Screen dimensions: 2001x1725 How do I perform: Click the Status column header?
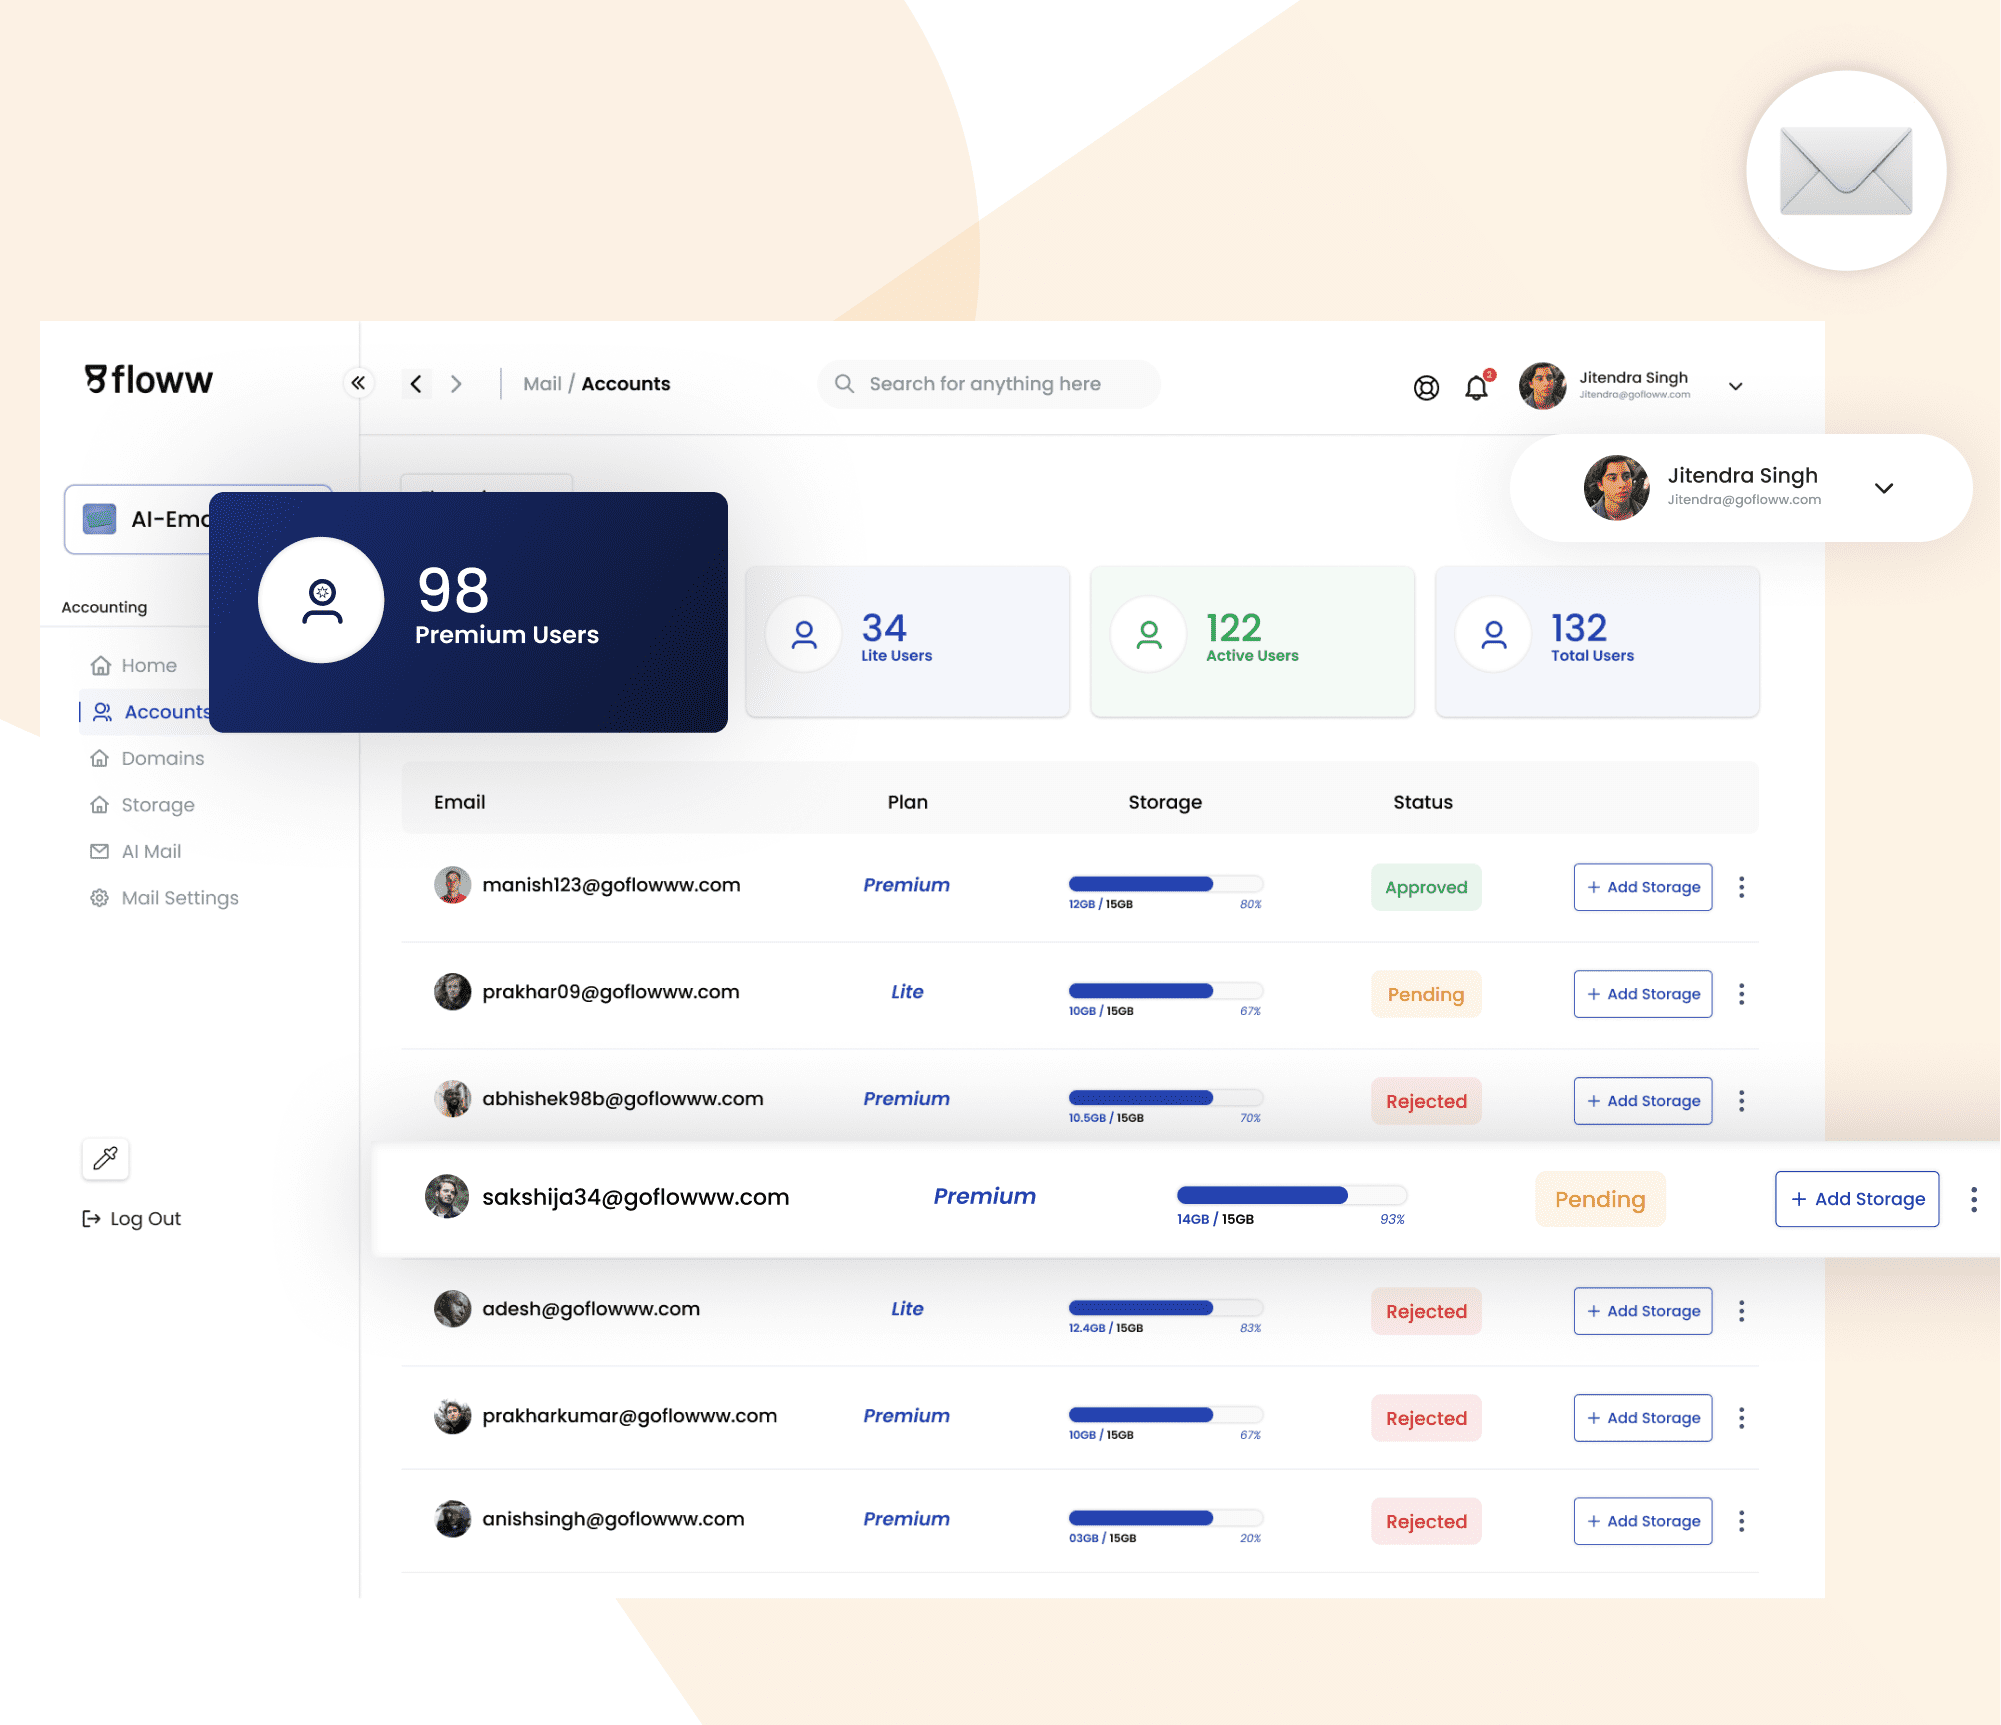click(1423, 802)
